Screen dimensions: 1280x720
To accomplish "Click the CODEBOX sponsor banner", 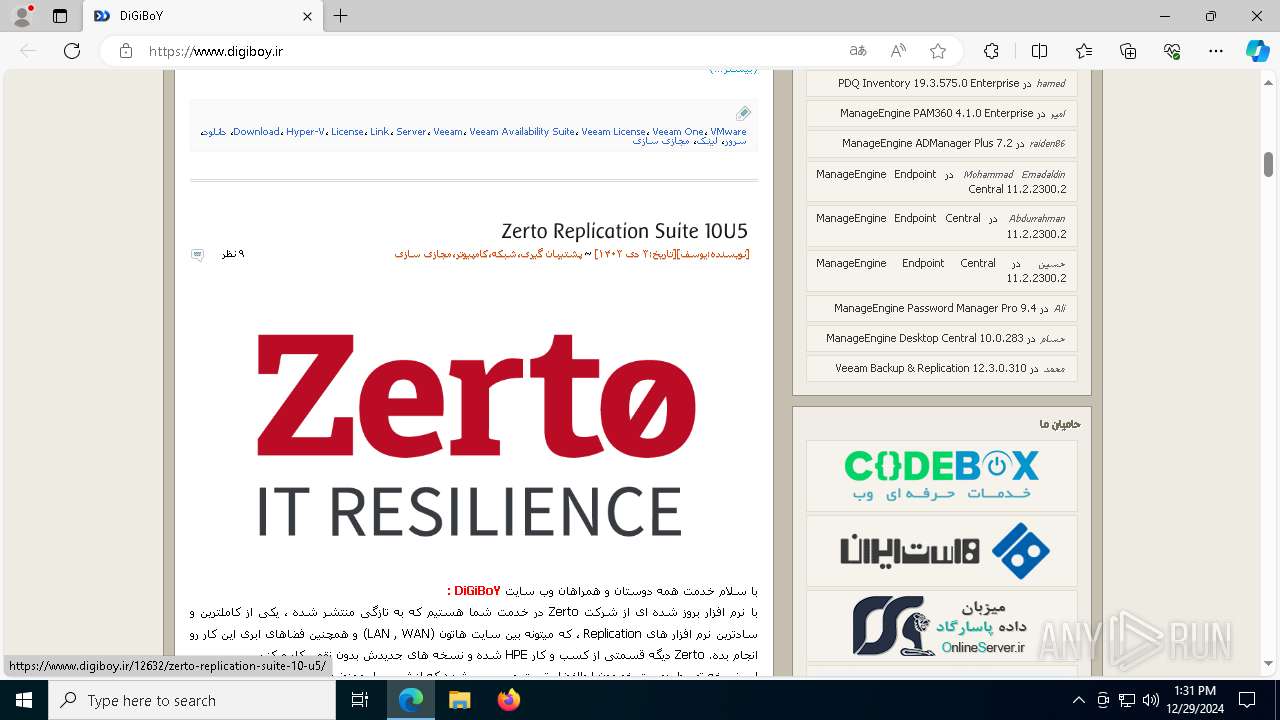I will point(941,476).
